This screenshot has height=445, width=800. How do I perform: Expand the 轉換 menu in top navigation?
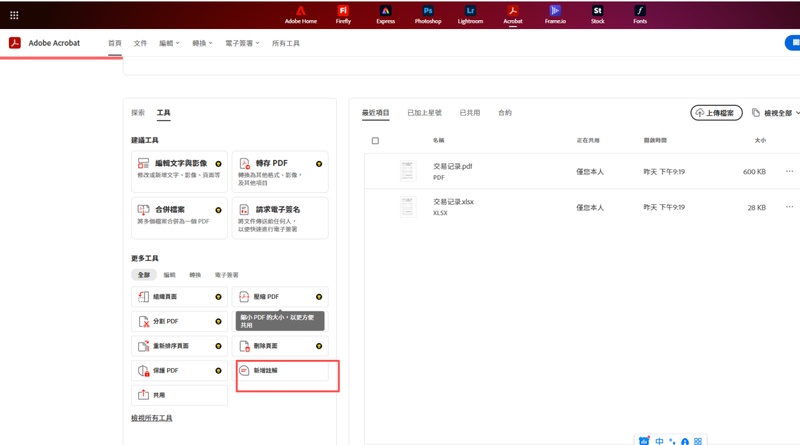pyautogui.click(x=202, y=43)
